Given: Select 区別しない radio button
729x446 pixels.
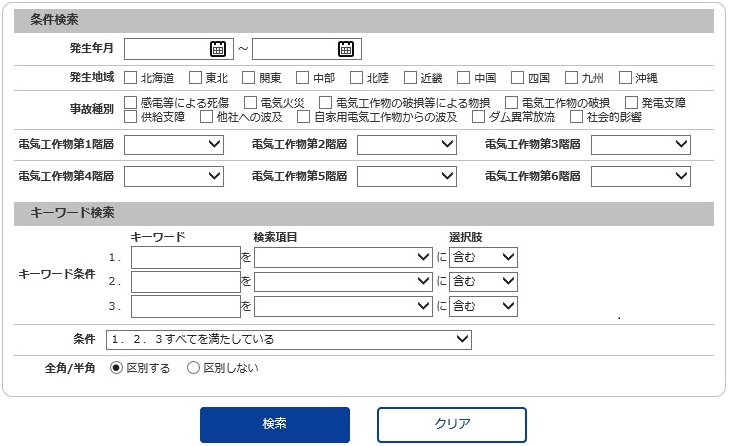Looking at the screenshot, I should tap(193, 368).
